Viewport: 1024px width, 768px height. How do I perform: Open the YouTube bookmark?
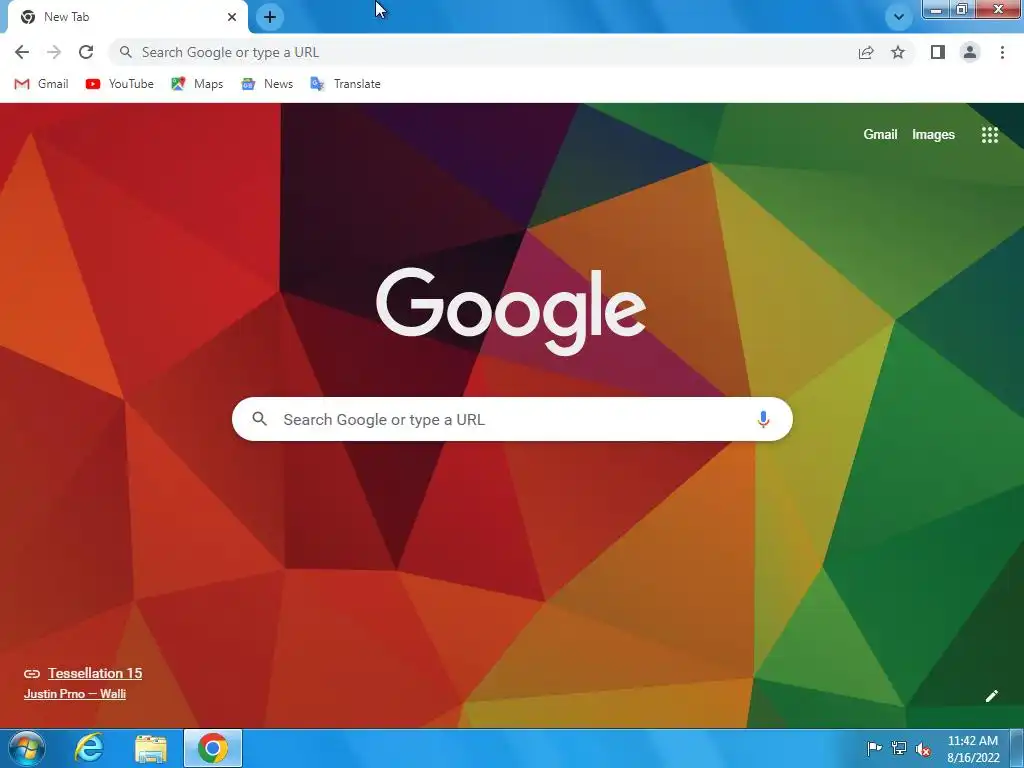click(120, 84)
